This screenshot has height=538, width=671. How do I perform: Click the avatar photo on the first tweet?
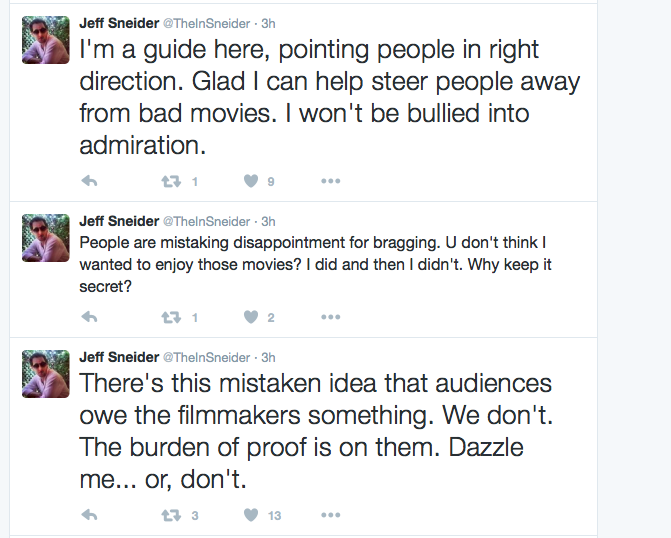(x=46, y=40)
